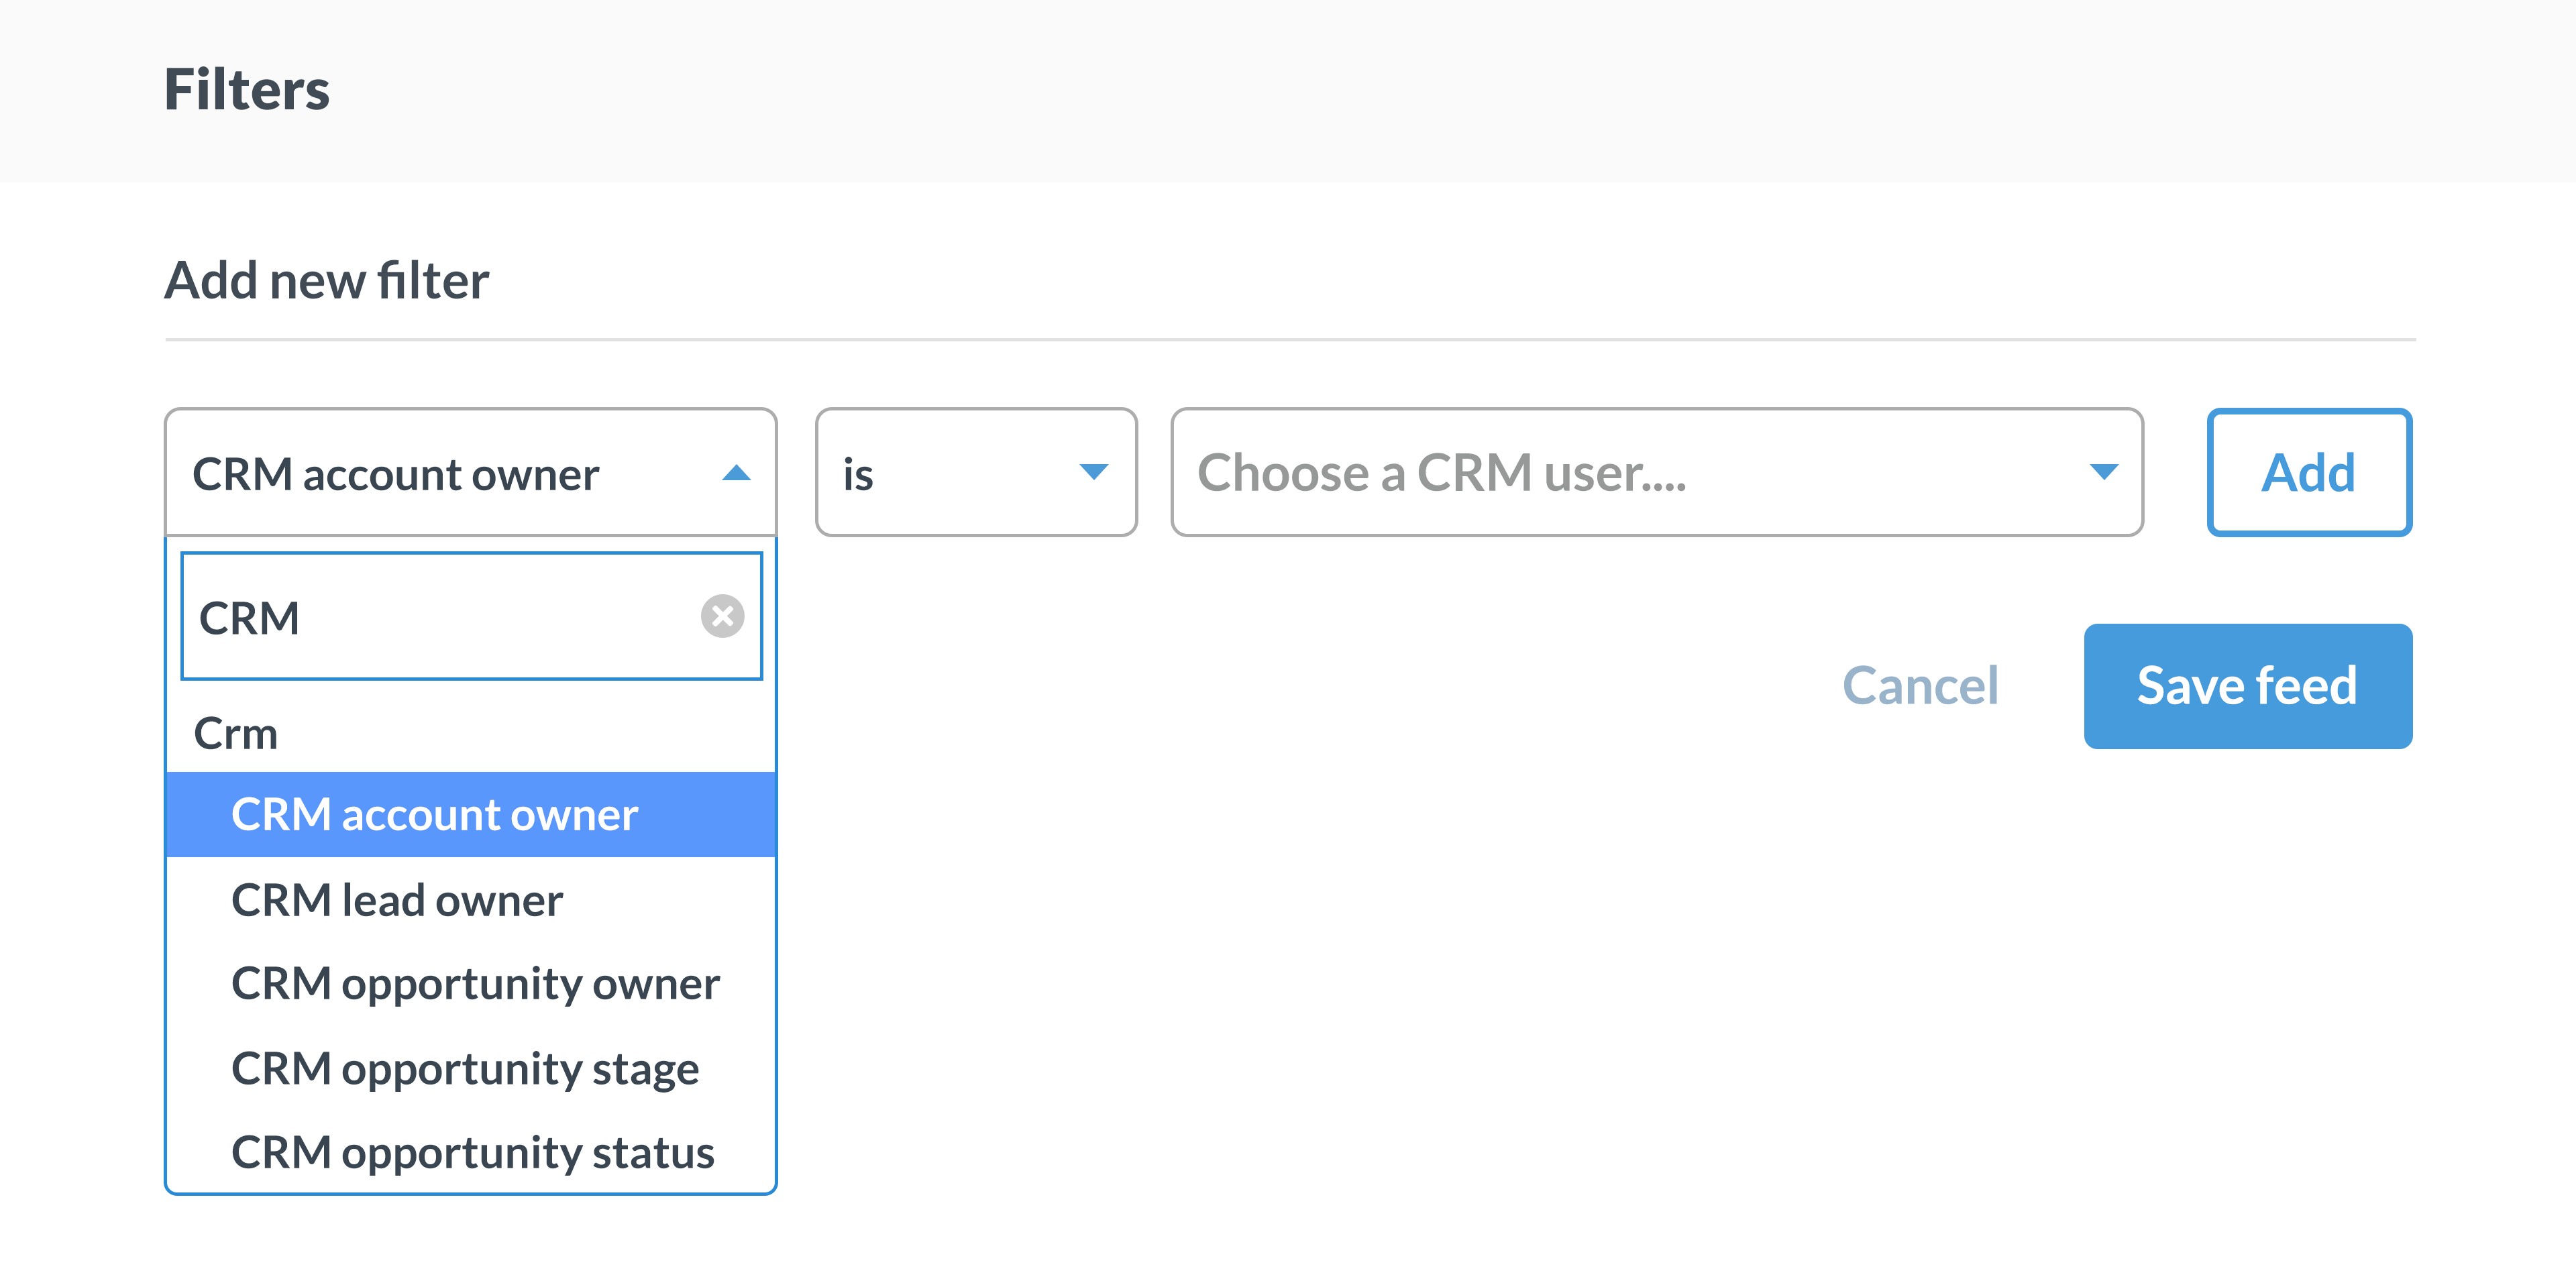Select CRM opportunity stage option

click(x=471, y=1069)
